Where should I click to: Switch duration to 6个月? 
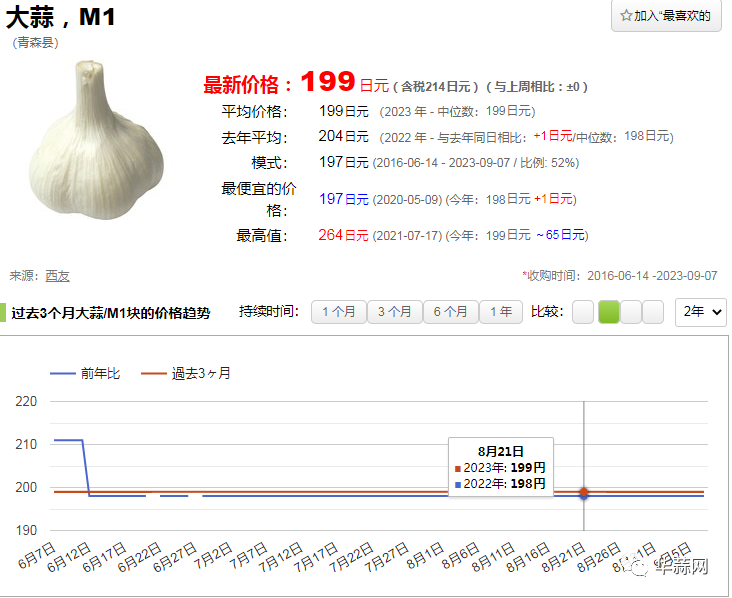[x=450, y=312]
